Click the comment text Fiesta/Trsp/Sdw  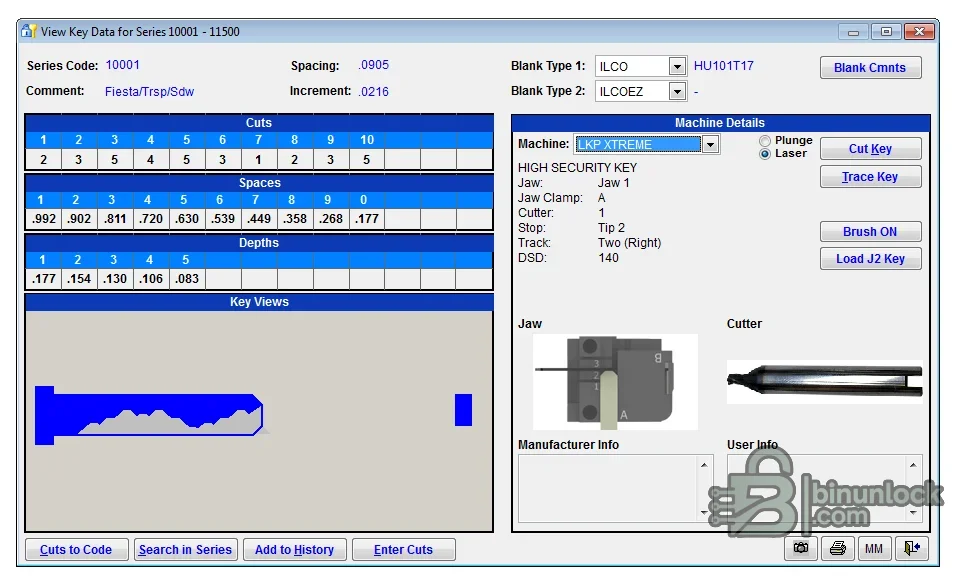(149, 91)
